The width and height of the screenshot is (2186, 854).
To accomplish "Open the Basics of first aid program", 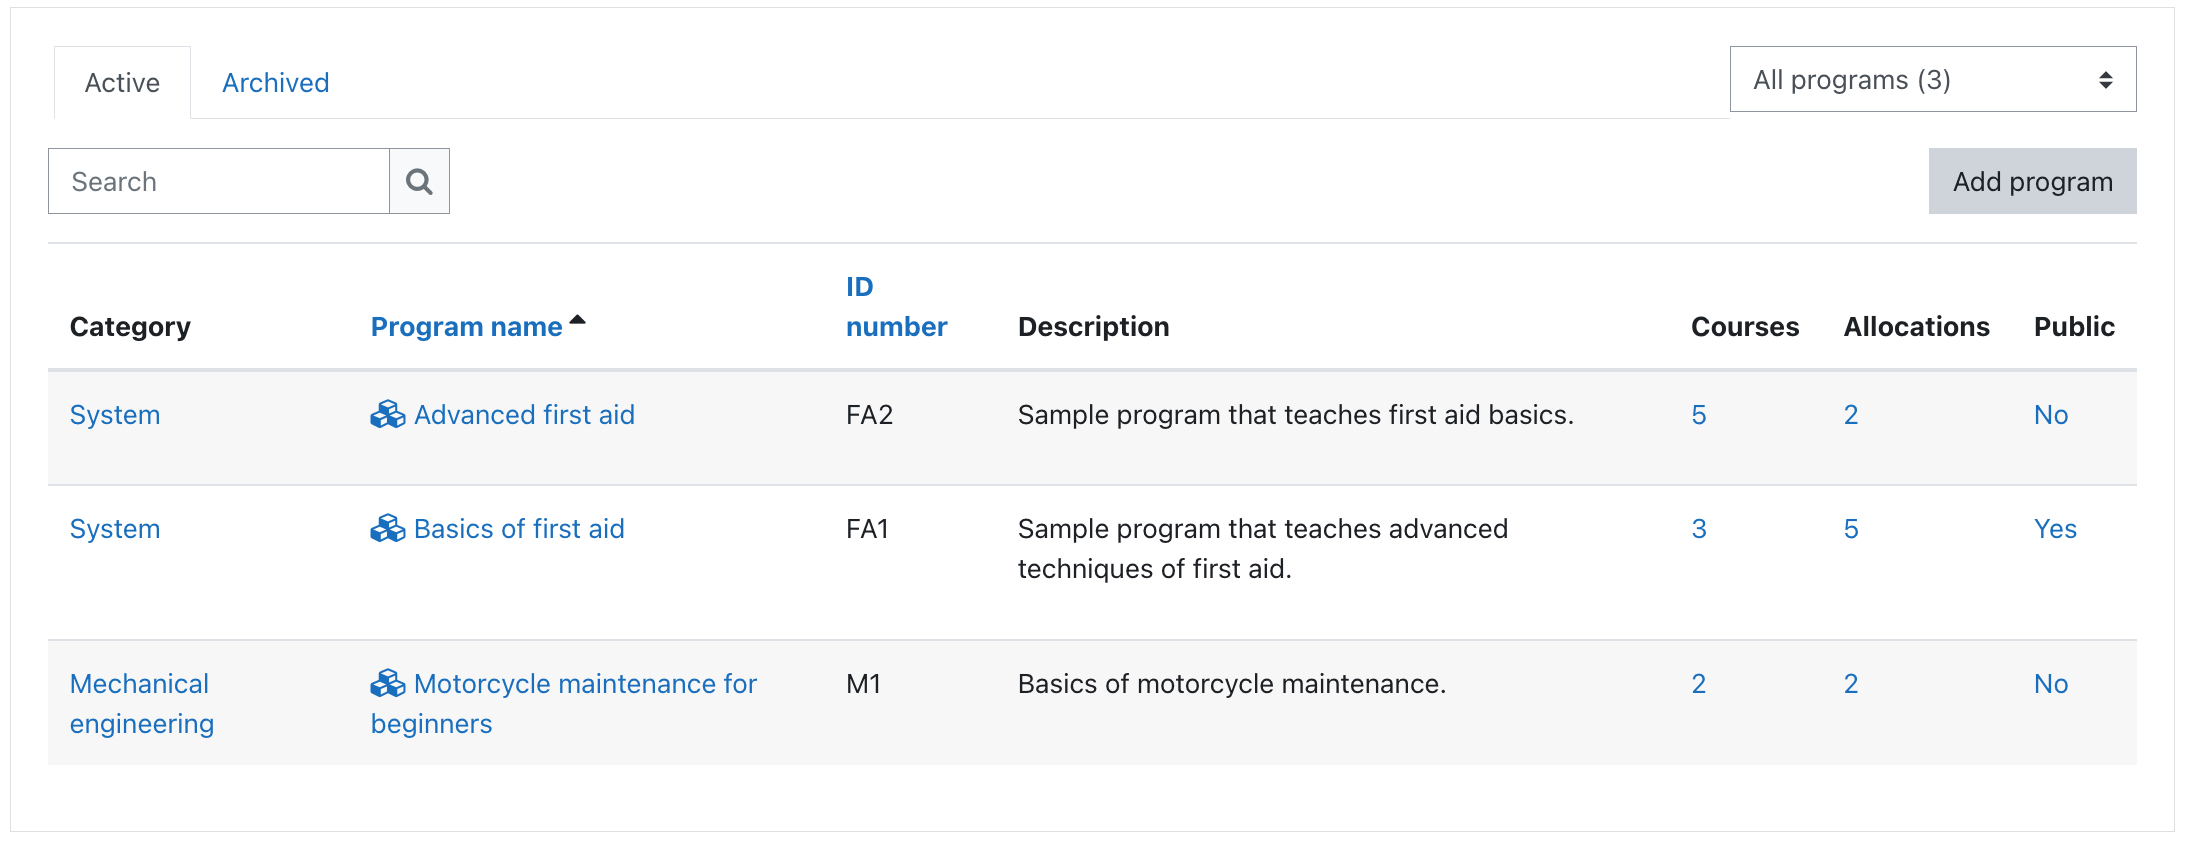I will pyautogui.click(x=519, y=529).
